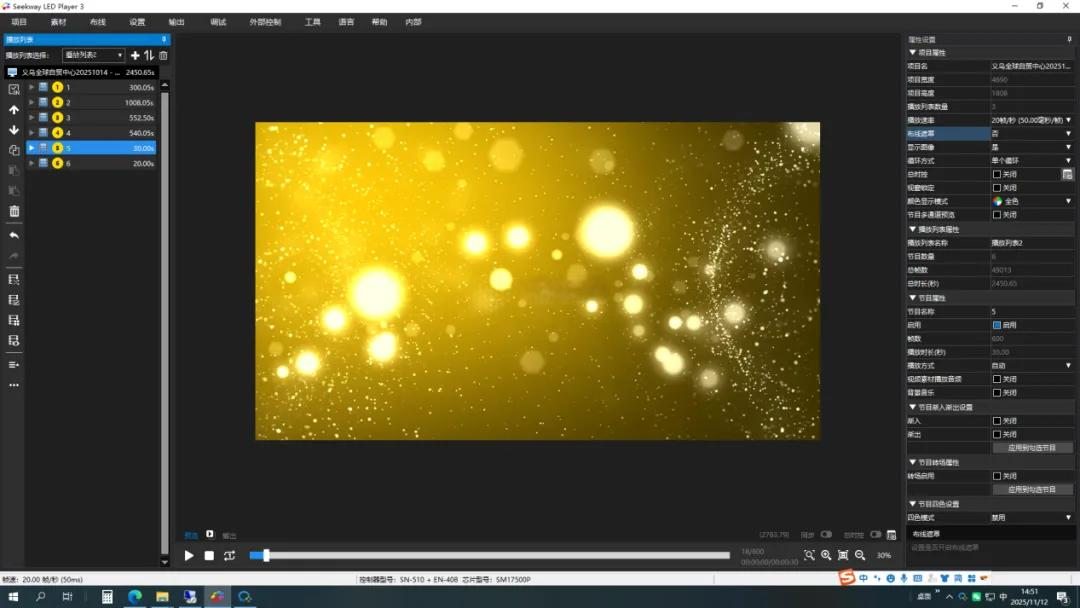Click the playback progress slider handle
The image size is (1080, 608).
(x=266, y=556)
